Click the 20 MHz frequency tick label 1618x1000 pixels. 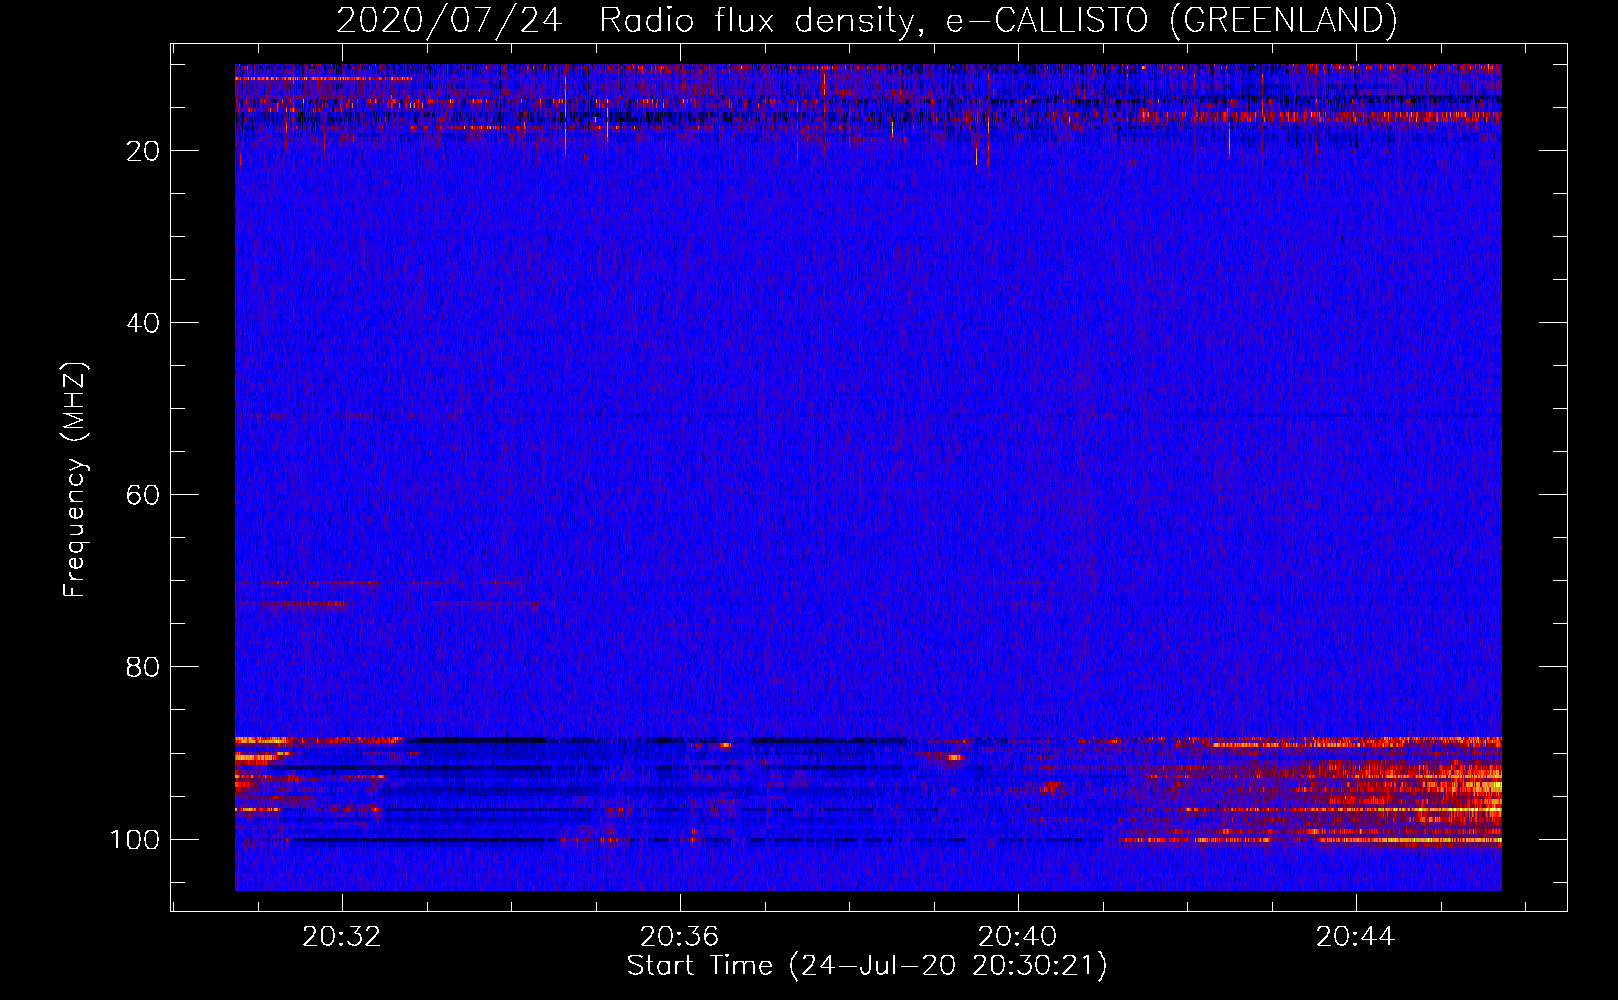[143, 151]
